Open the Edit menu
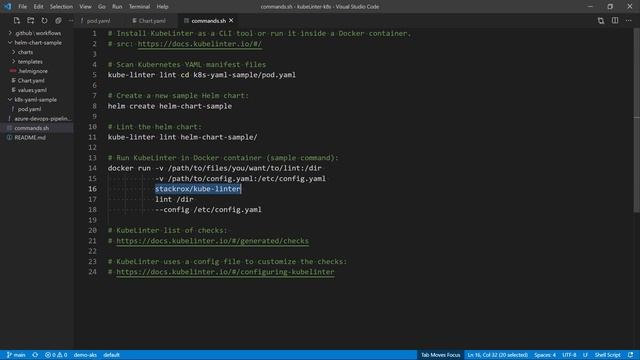 (x=38, y=7)
